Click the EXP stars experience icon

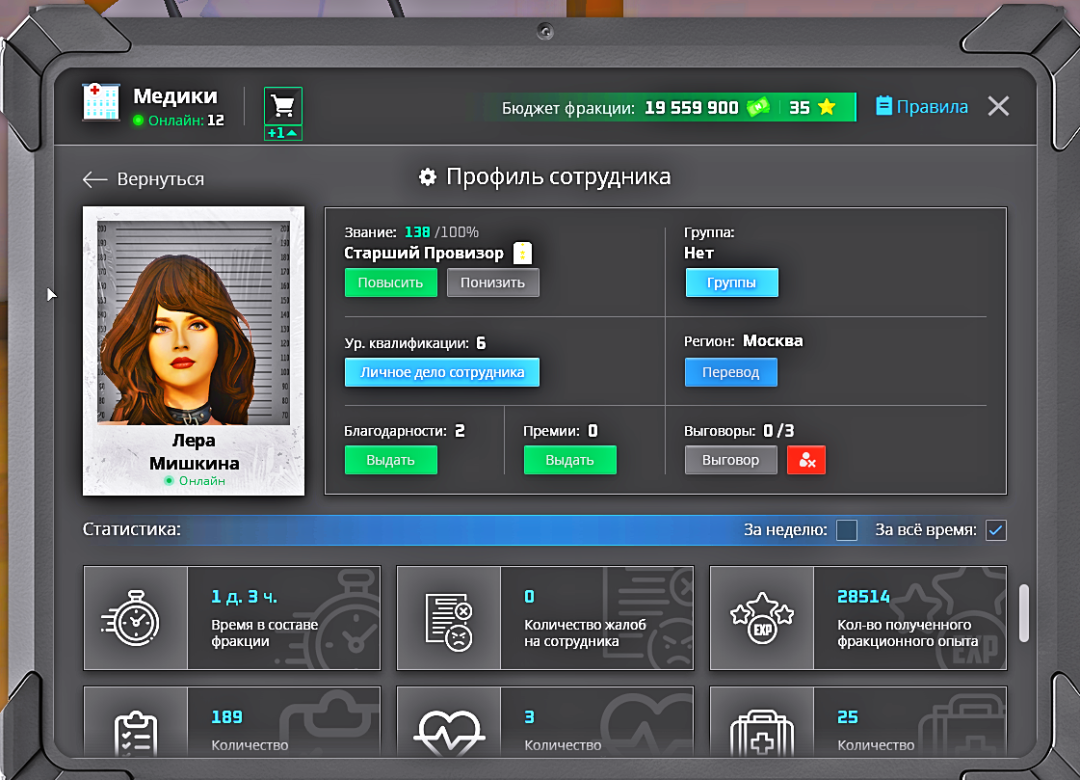point(761,618)
